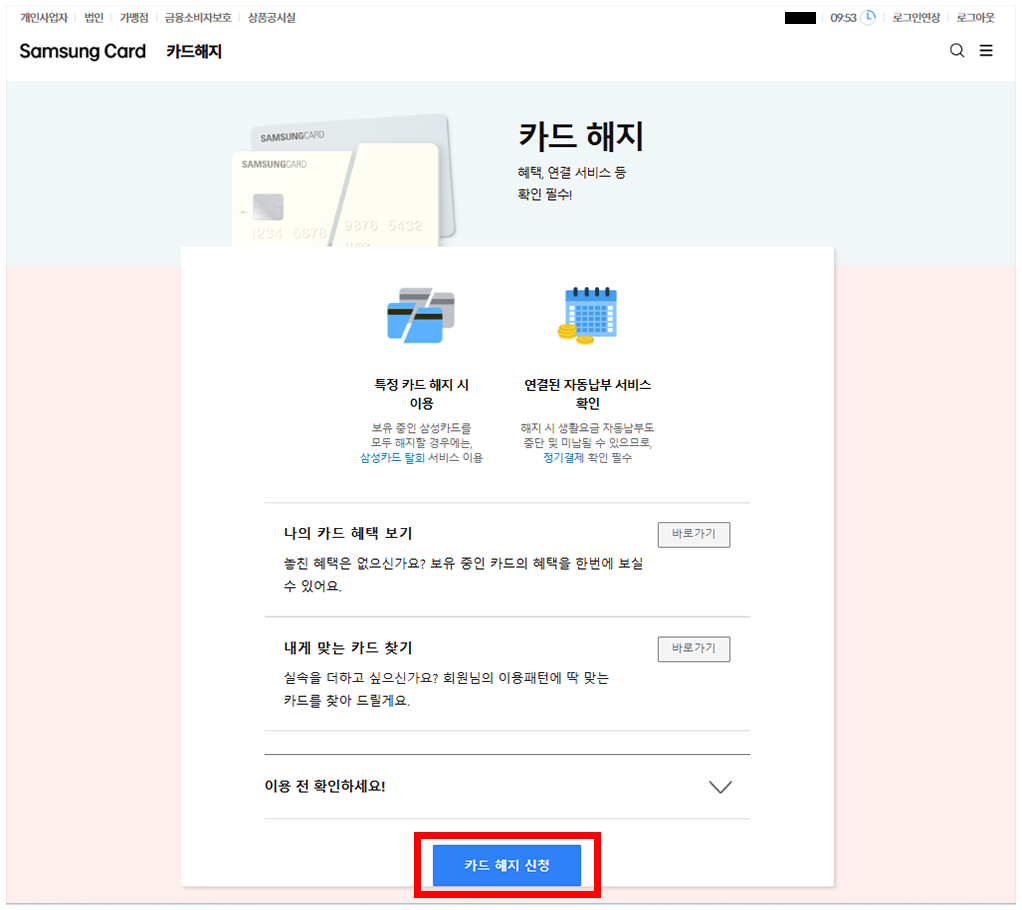Click the search magnifier icon
The image size is (1022, 910).
click(956, 51)
